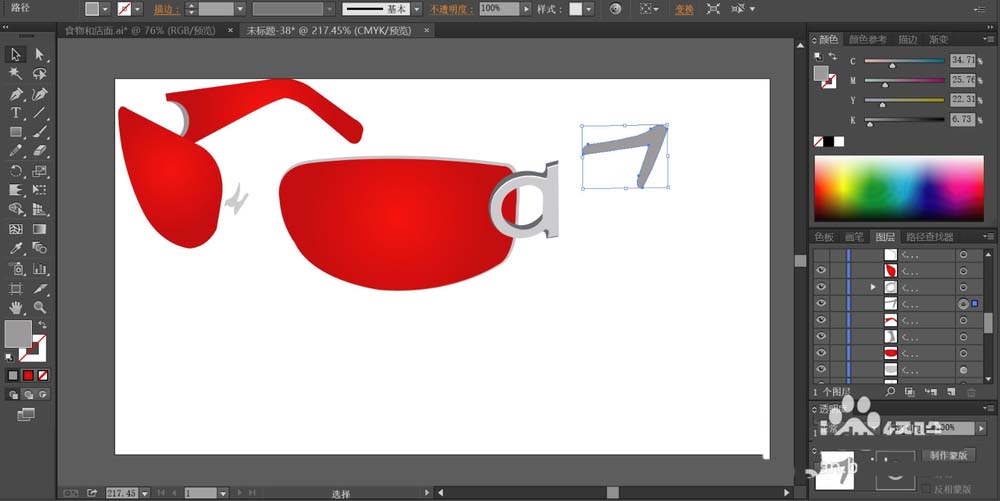The width and height of the screenshot is (1000, 501).
Task: Select the Free Transform tool
Action: point(40,190)
